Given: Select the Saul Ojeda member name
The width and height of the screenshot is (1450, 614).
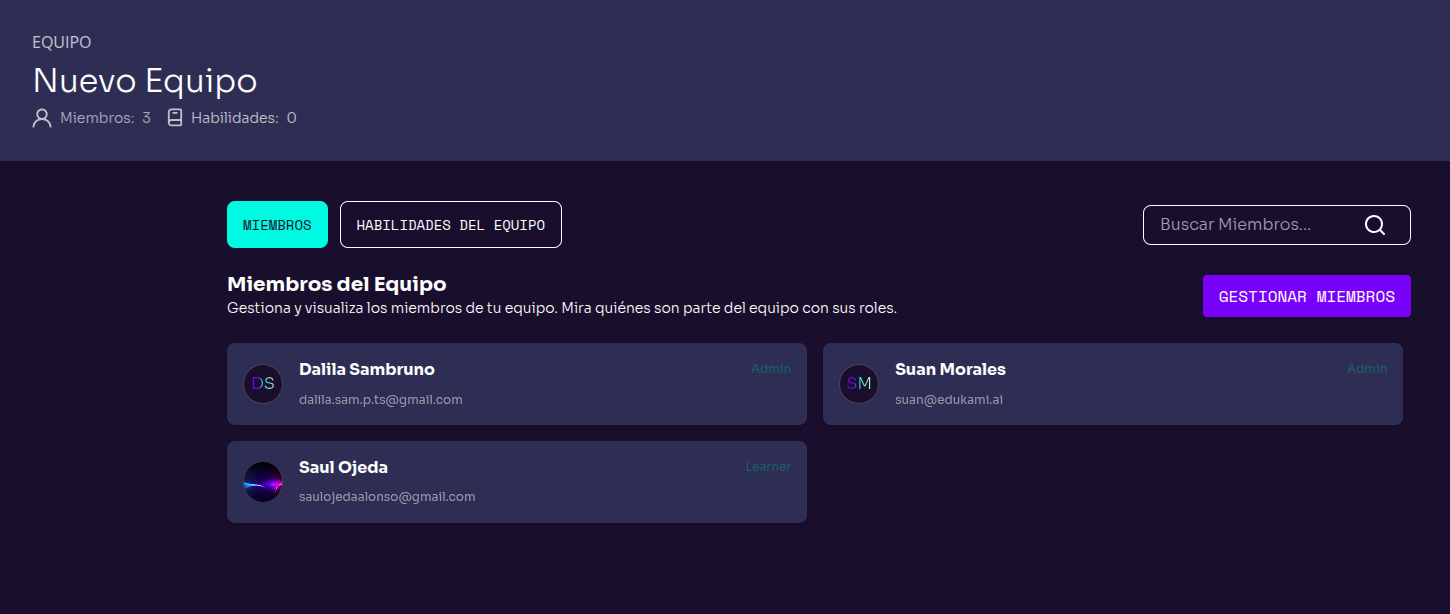Looking at the screenshot, I should [343, 467].
